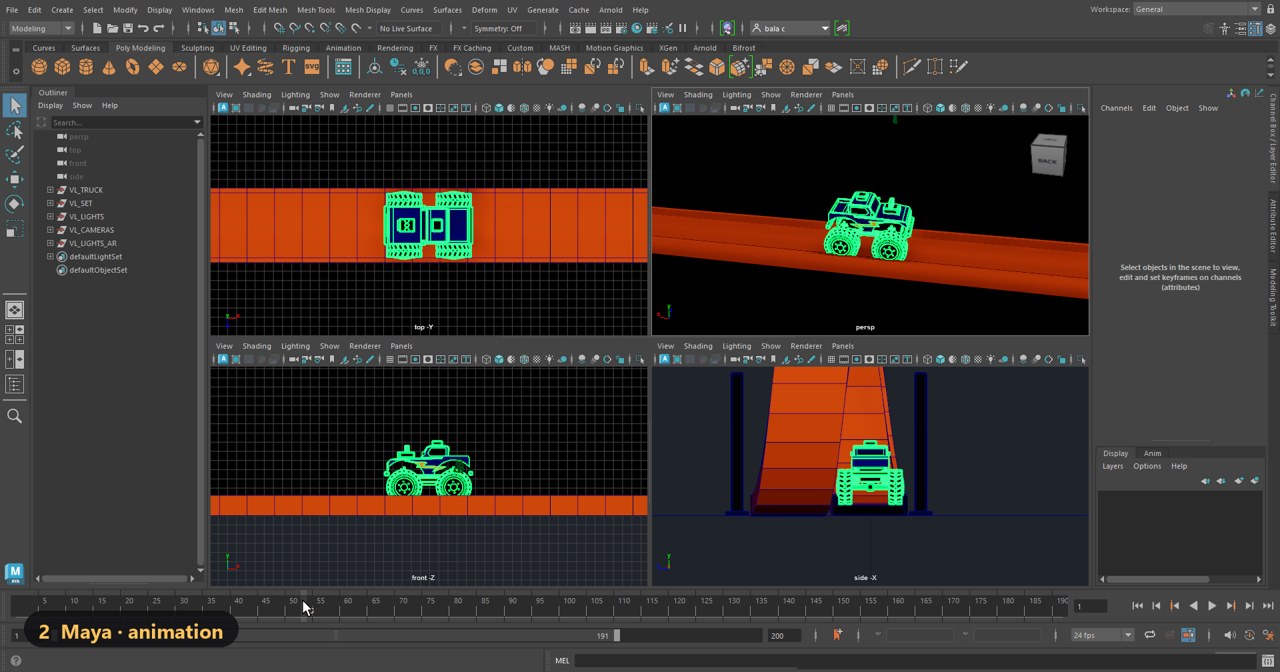The width and height of the screenshot is (1280, 672).
Task: Open the Deform menu
Action: tap(484, 10)
